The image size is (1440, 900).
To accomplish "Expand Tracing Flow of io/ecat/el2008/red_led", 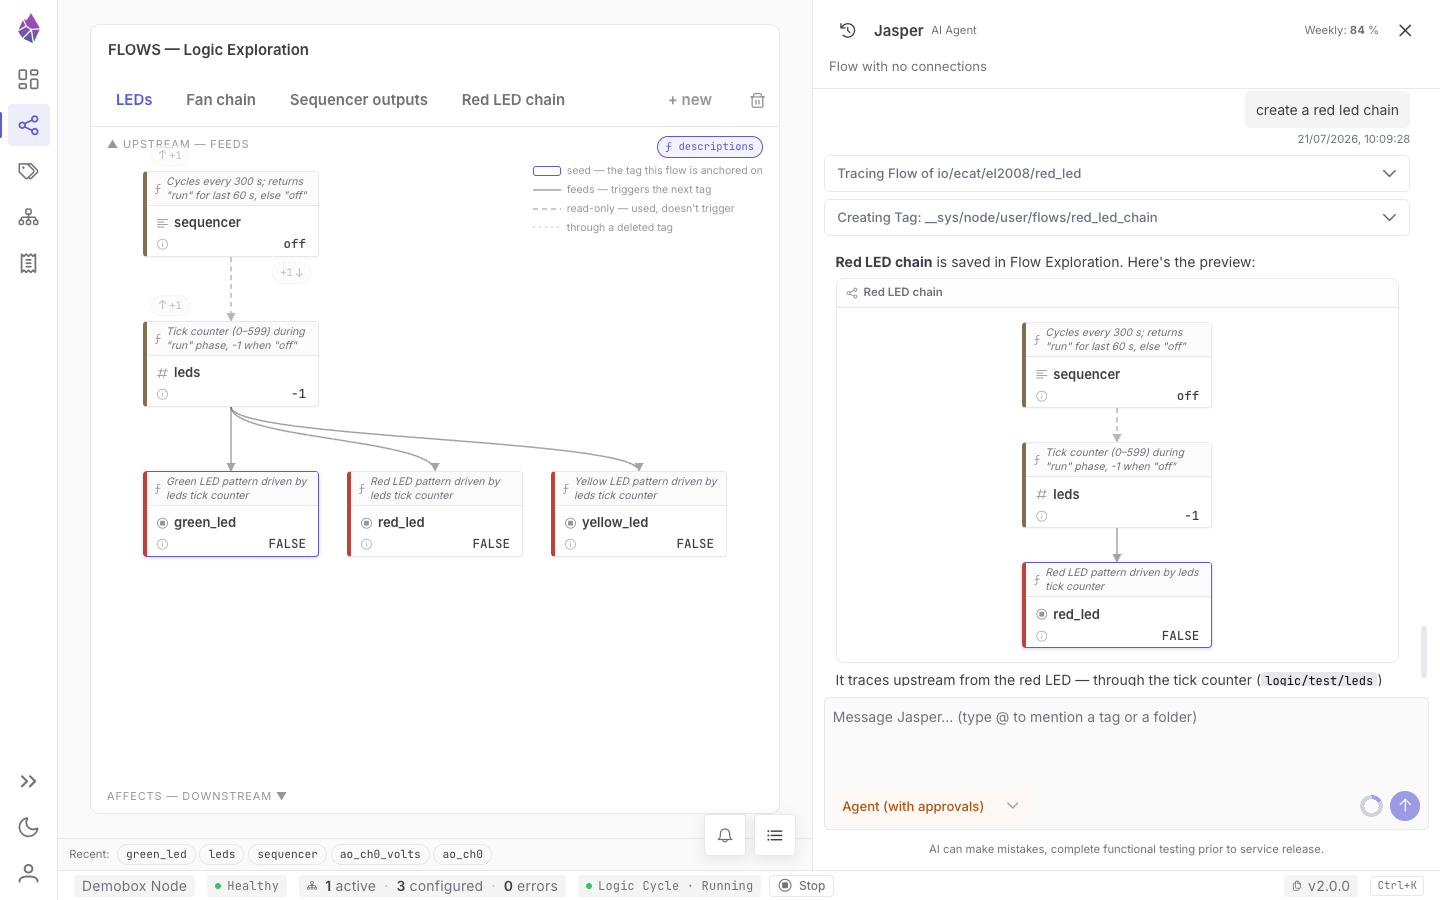I will point(1117,173).
